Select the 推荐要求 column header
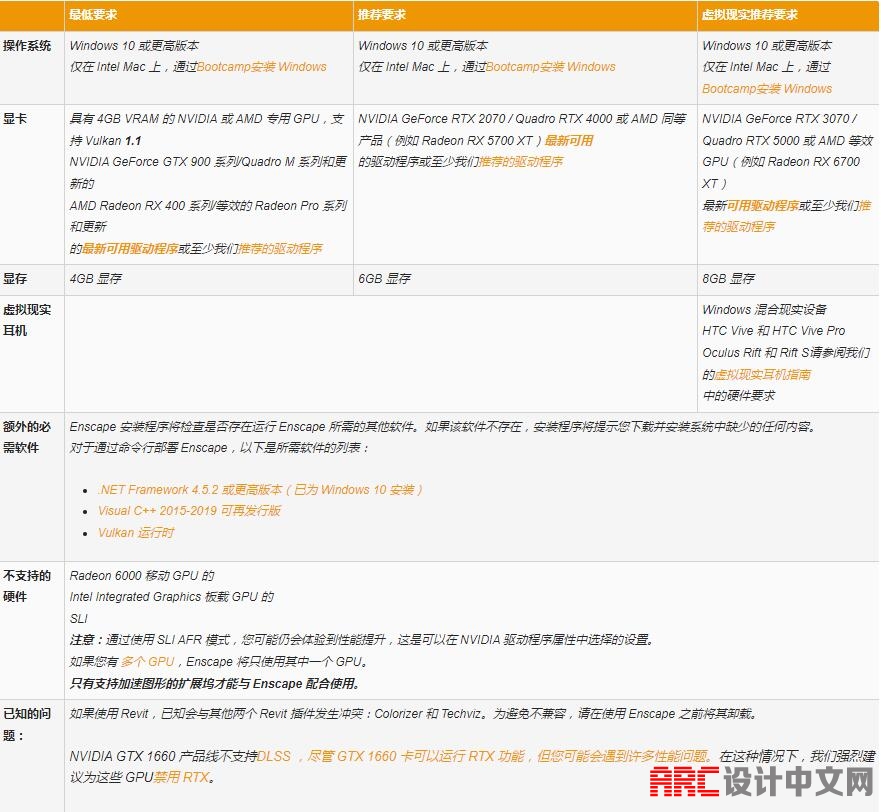Screen dimensions: 881x812 [382, 15]
